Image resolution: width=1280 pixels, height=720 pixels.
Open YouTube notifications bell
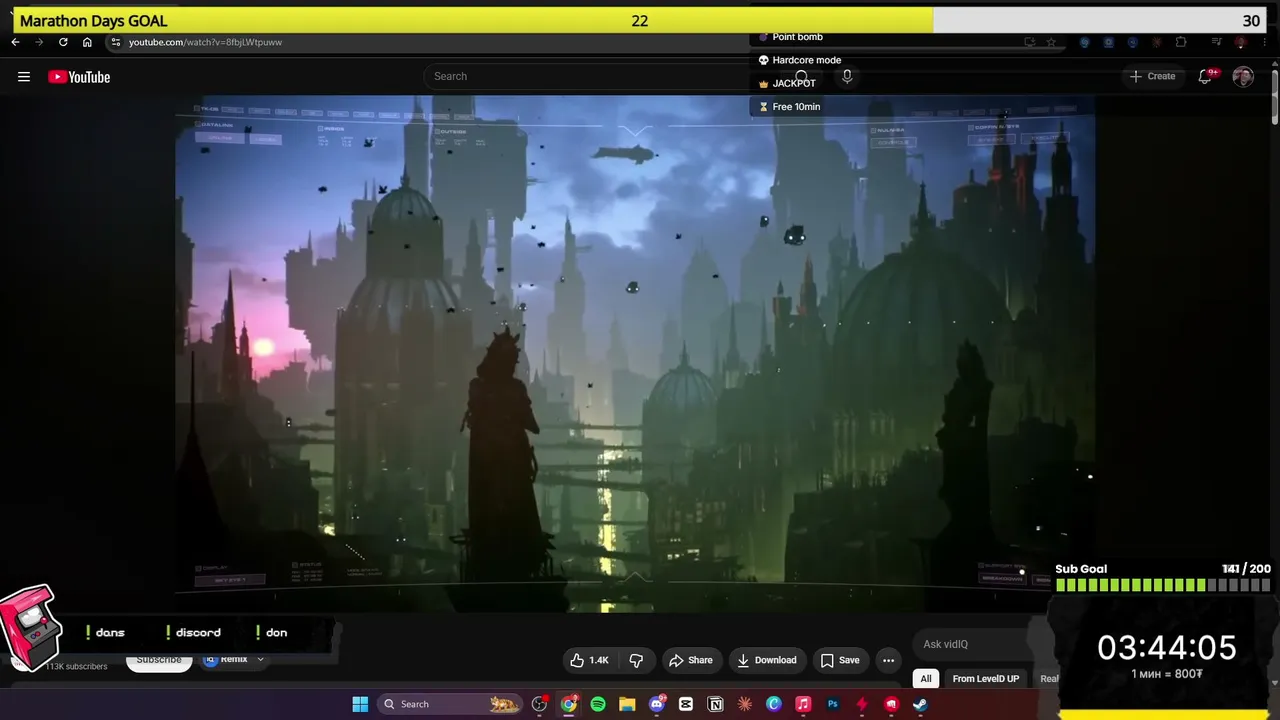click(x=1206, y=76)
